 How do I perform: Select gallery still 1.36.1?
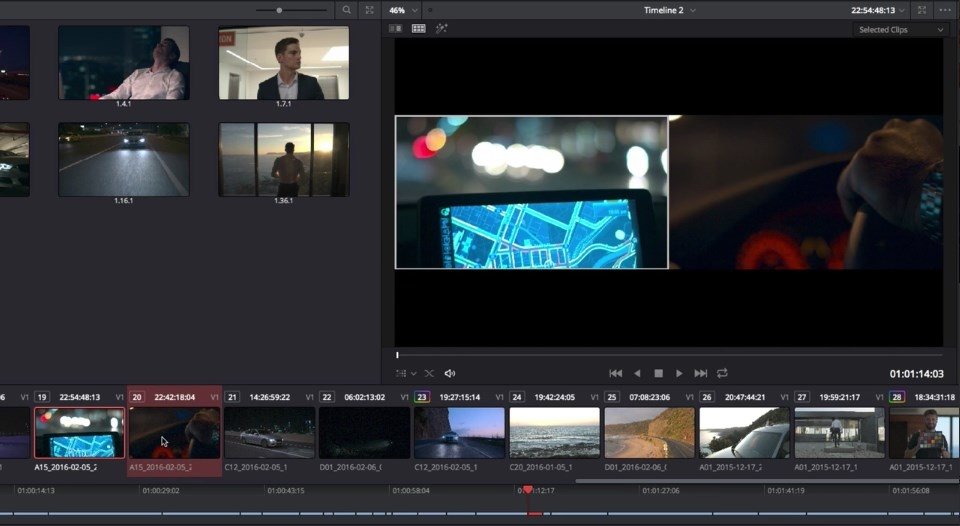click(284, 159)
